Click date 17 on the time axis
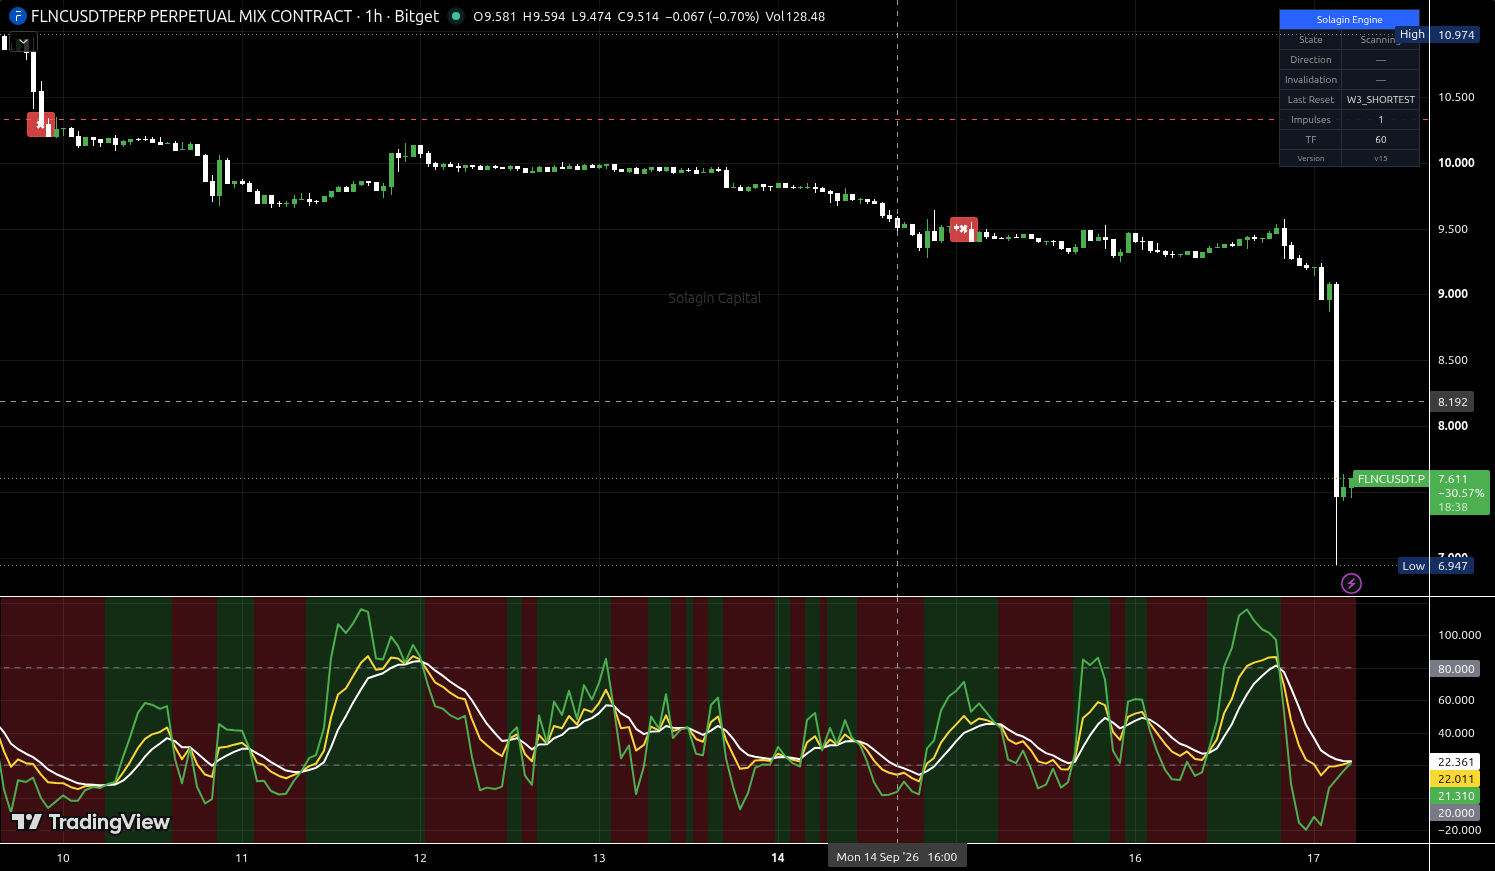Image resolution: width=1495 pixels, height=871 pixels. (x=1314, y=858)
